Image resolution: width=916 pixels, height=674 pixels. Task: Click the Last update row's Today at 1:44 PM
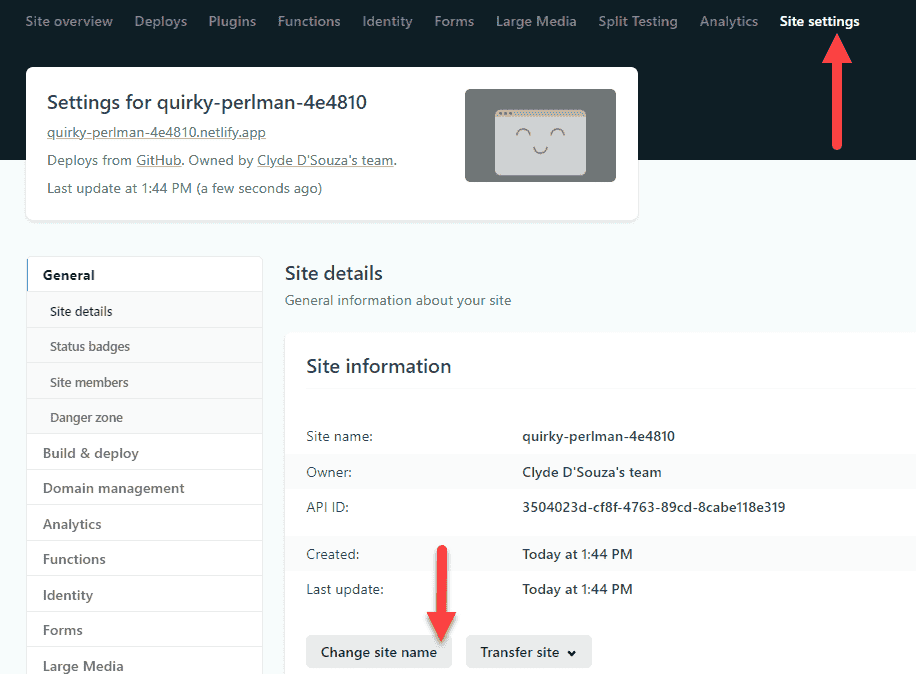(x=577, y=589)
